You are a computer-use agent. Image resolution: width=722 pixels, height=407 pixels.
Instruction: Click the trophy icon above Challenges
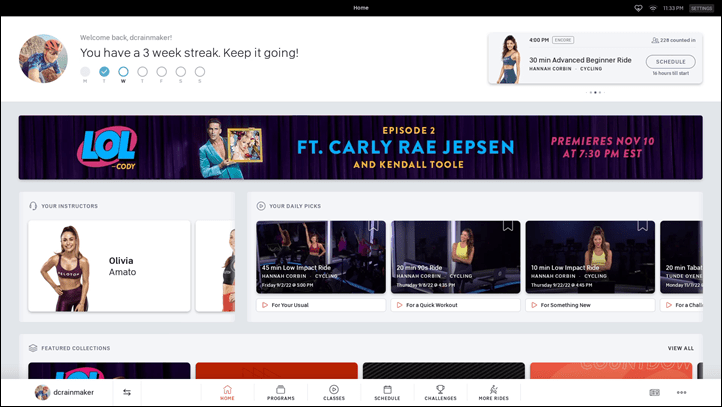tap(441, 390)
